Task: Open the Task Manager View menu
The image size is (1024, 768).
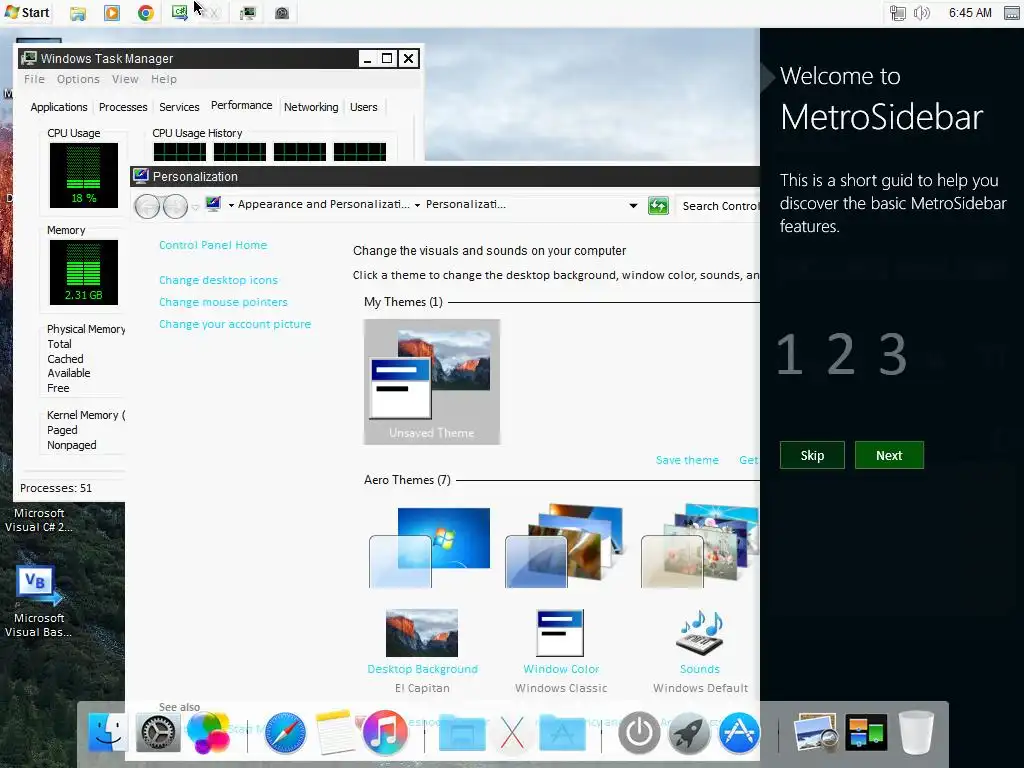Action: (125, 79)
